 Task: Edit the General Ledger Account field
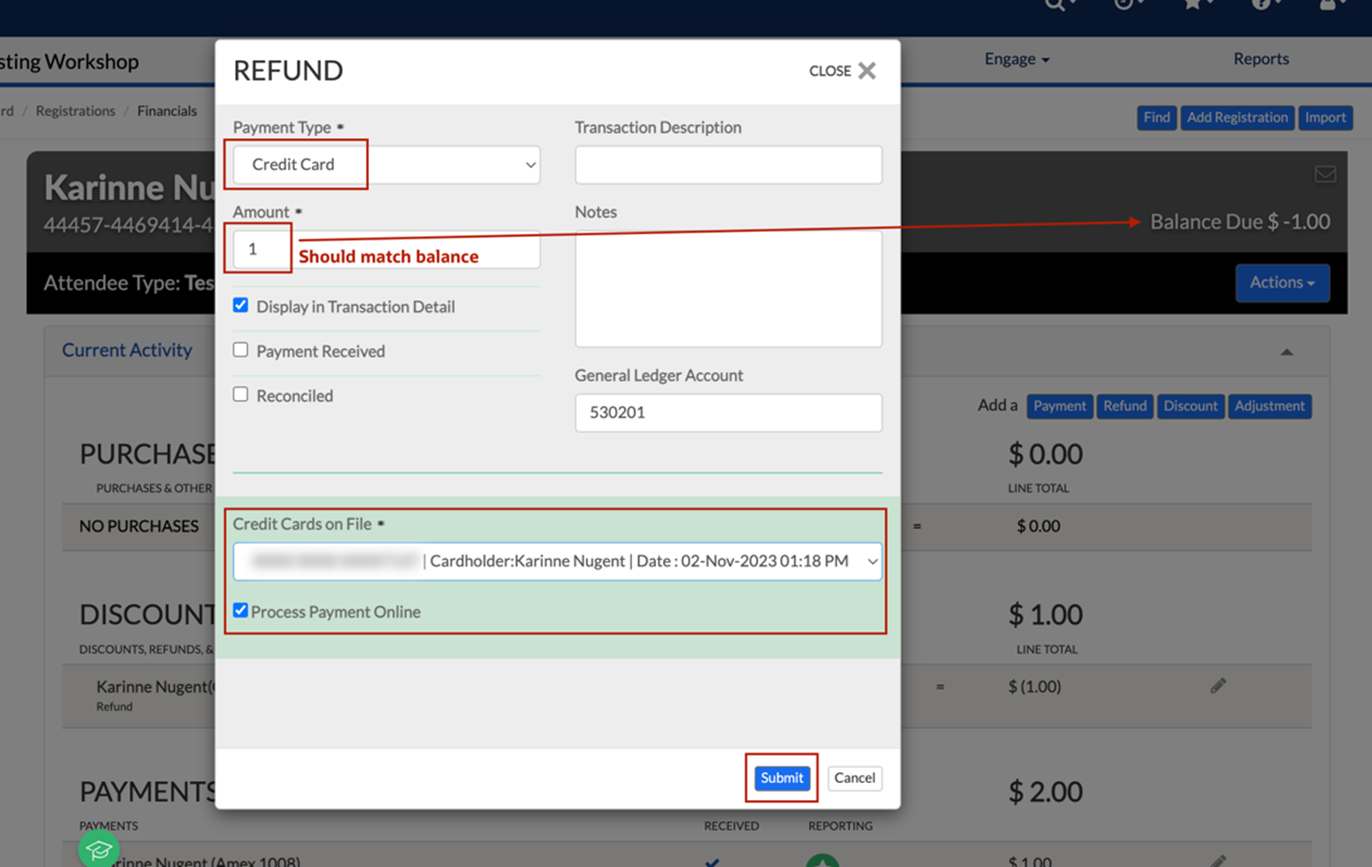728,412
